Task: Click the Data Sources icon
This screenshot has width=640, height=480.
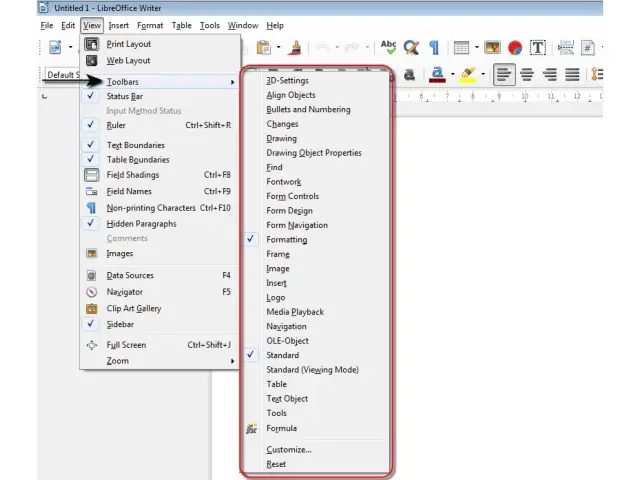Action: coord(92,276)
